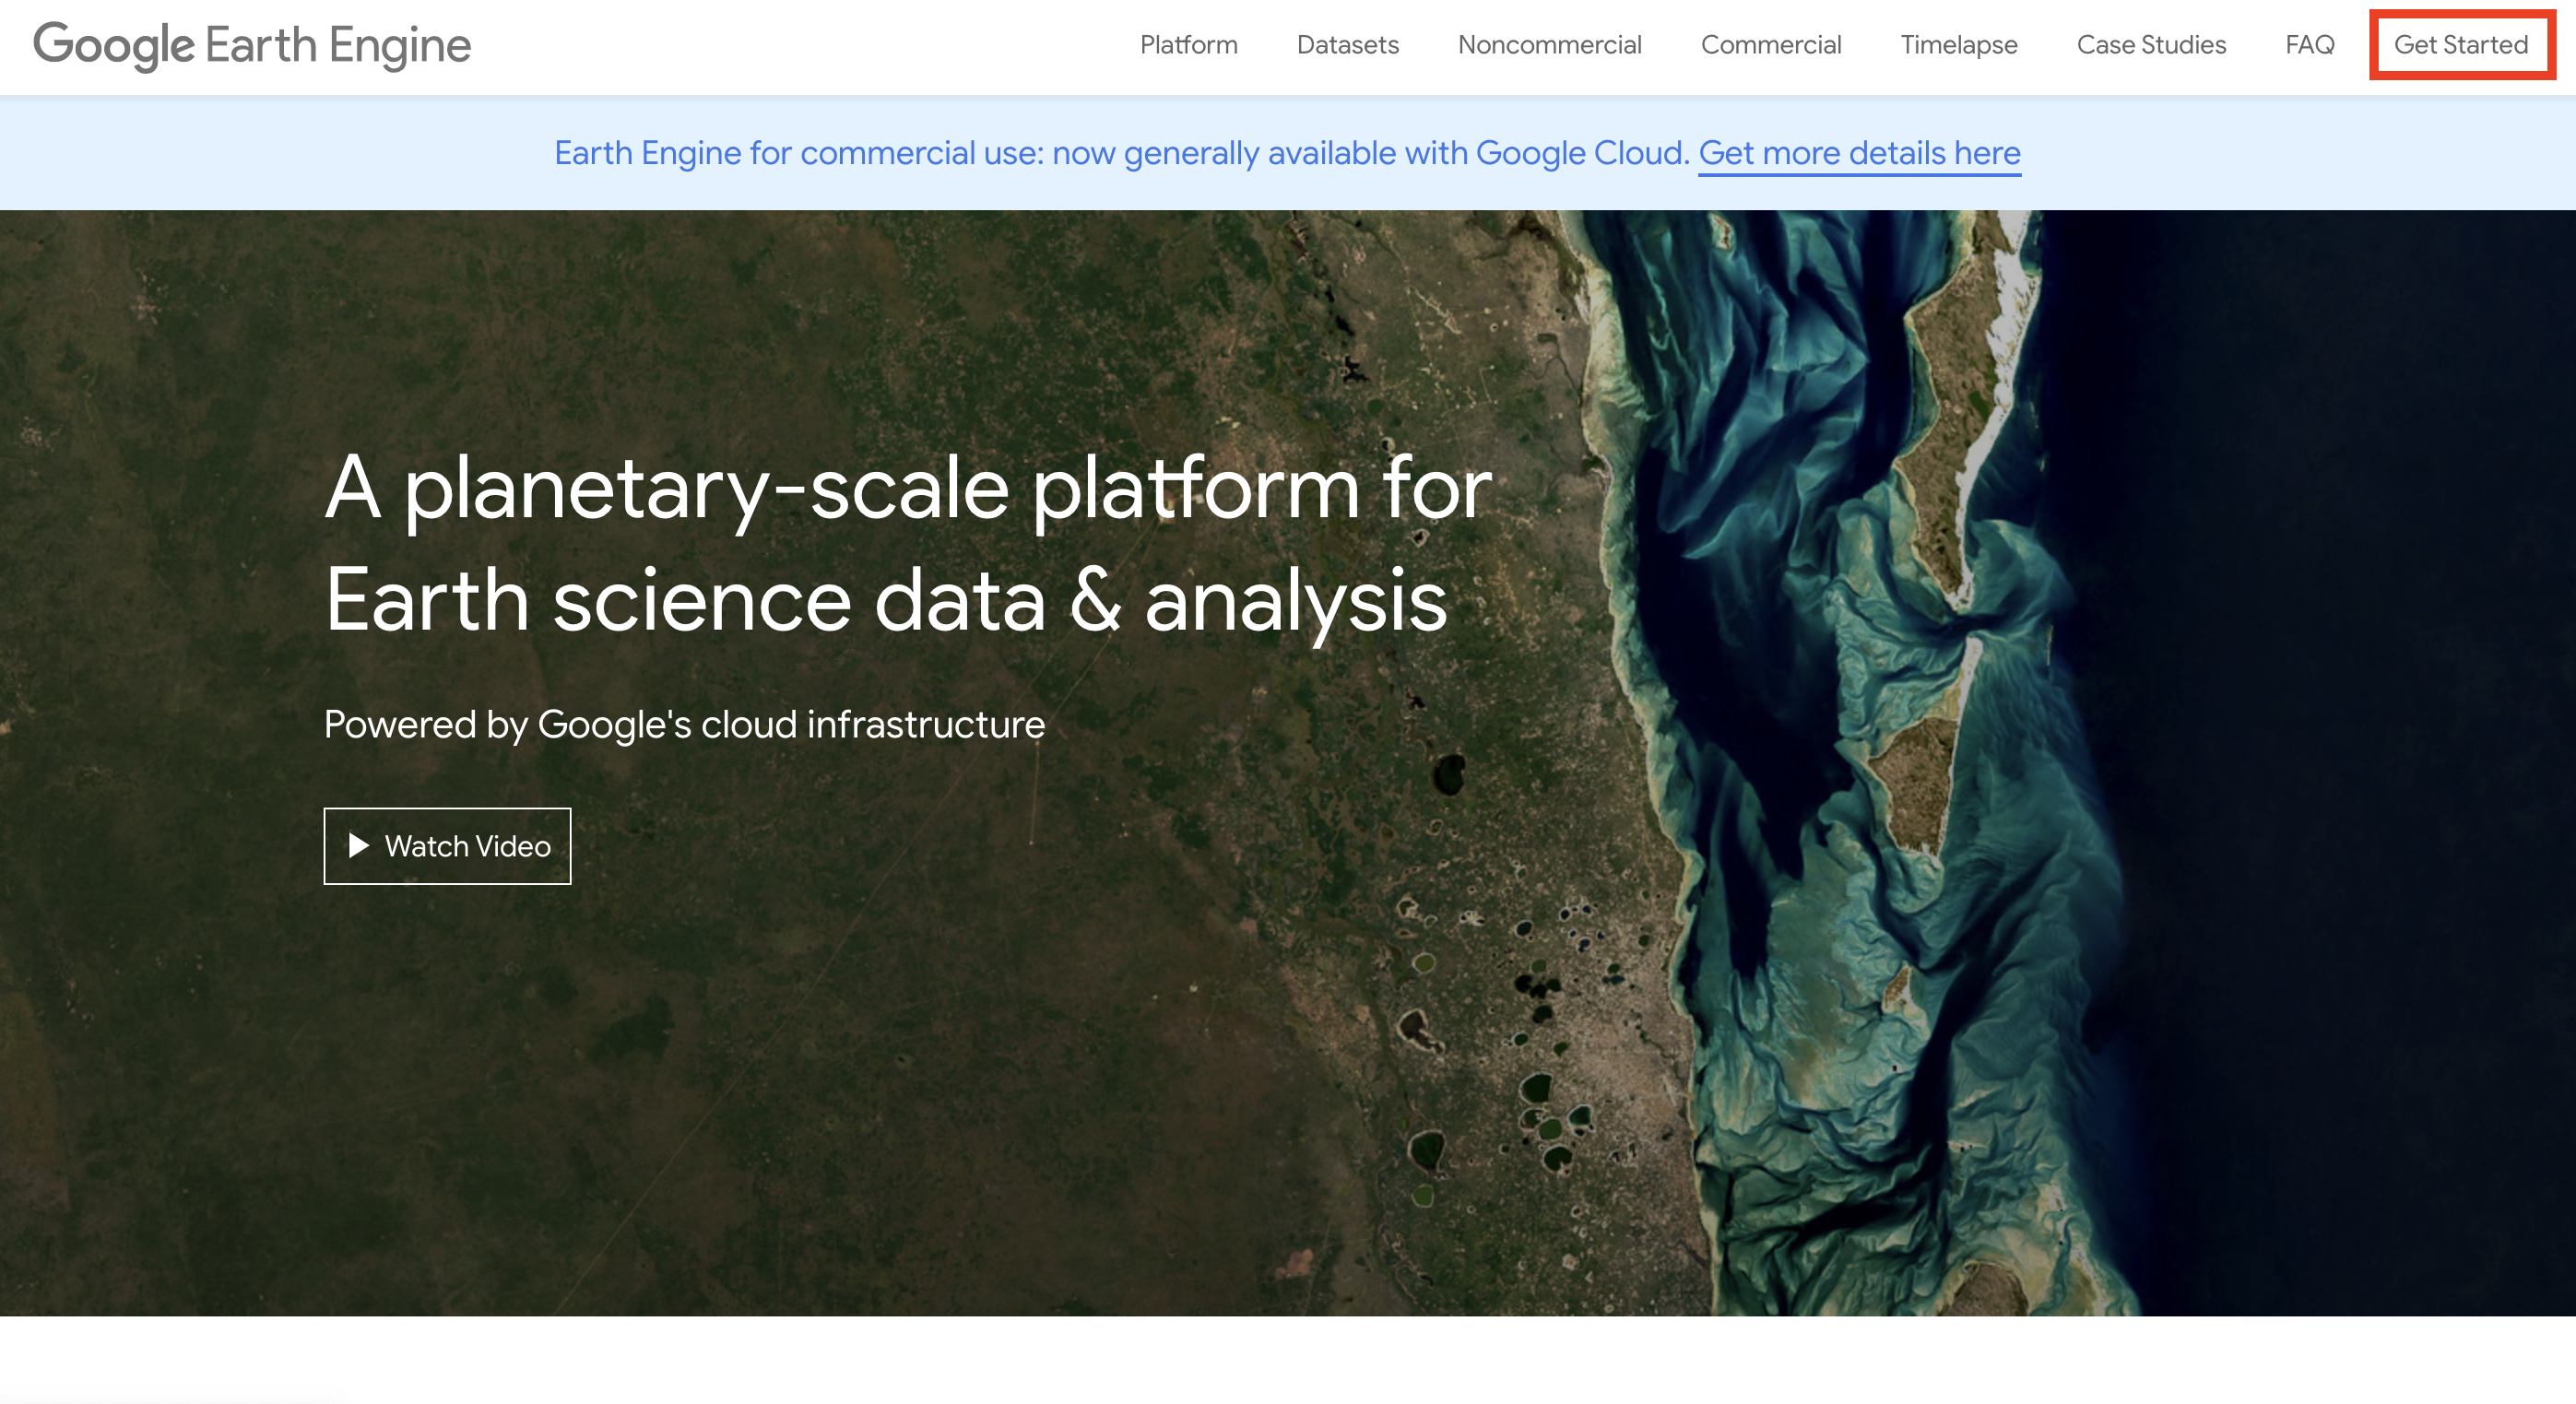Click the 'Powered by Google's cloud infrastructure' subtitle
This screenshot has width=2576, height=1404.
pyautogui.click(x=684, y=725)
